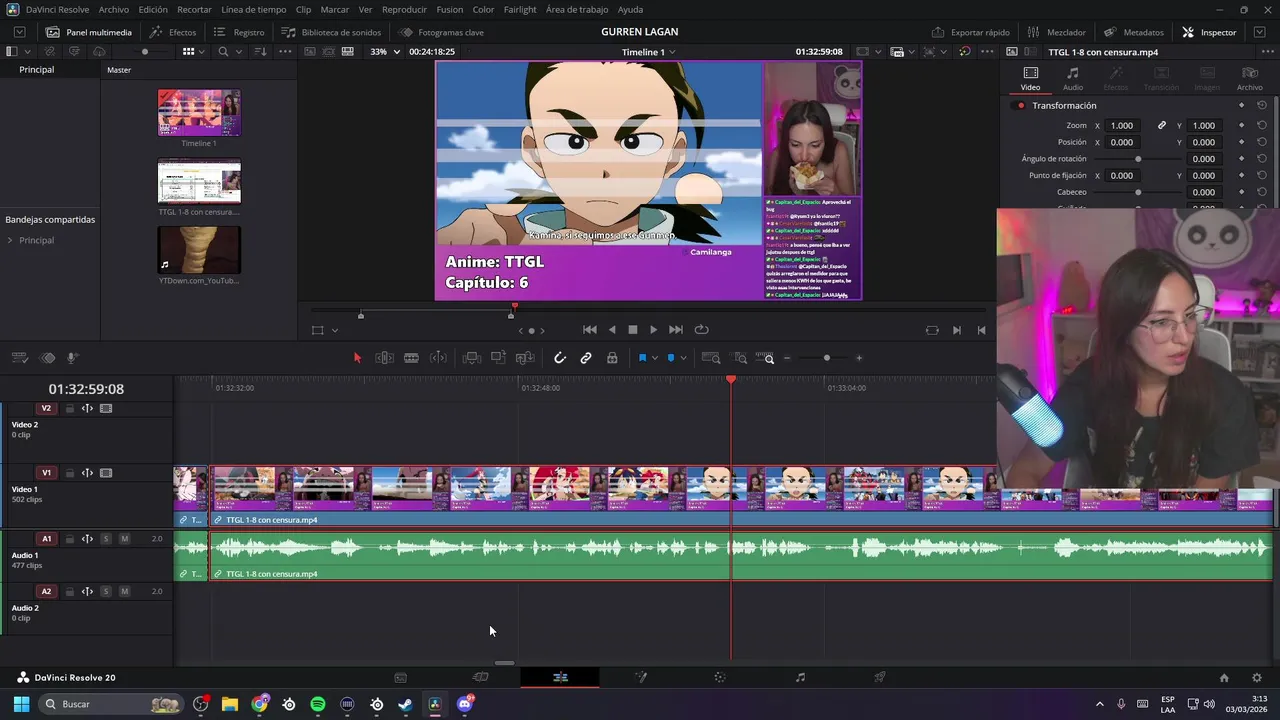Toggle the Inspector panel button
The width and height of the screenshot is (1280, 720).
click(1209, 32)
